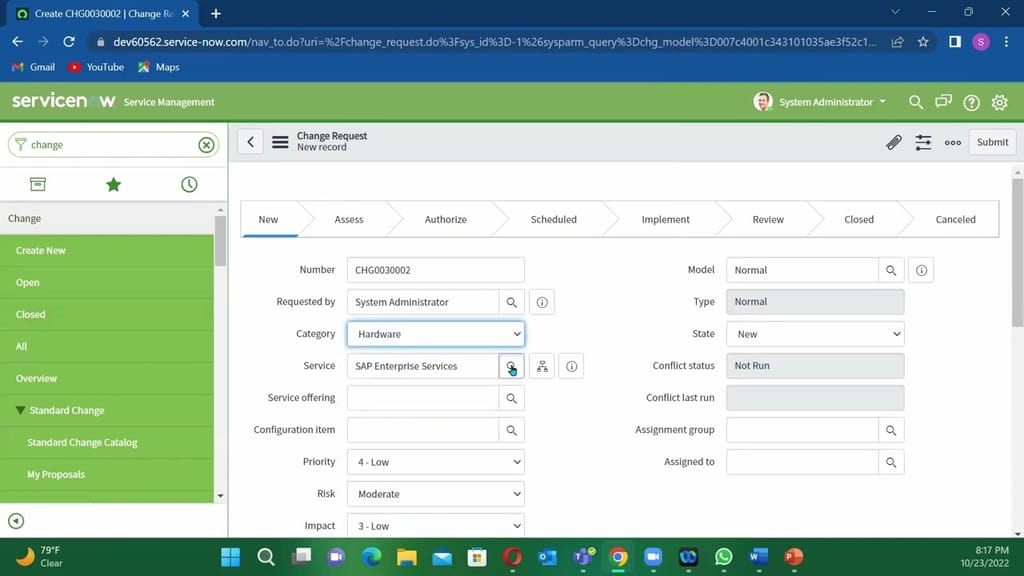Open the more options ellipsis menu

(x=952, y=142)
